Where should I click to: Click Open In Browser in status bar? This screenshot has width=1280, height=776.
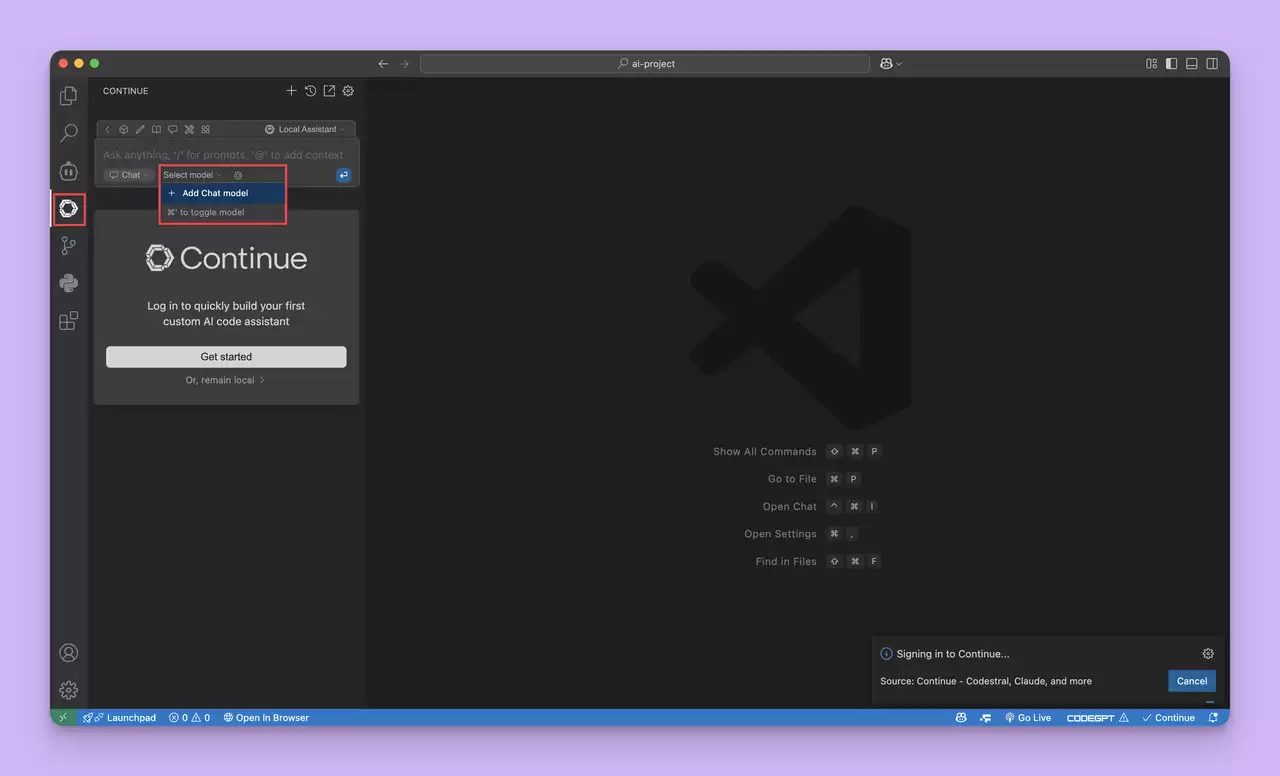(x=266, y=718)
